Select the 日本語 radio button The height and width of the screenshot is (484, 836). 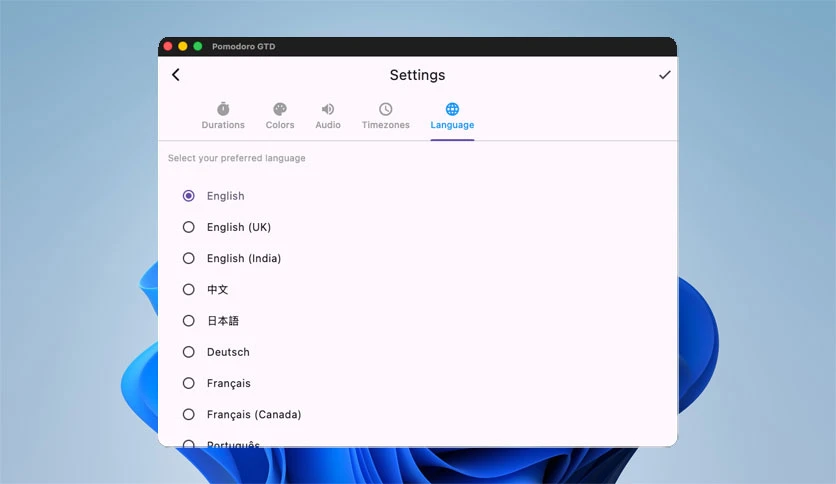188,320
